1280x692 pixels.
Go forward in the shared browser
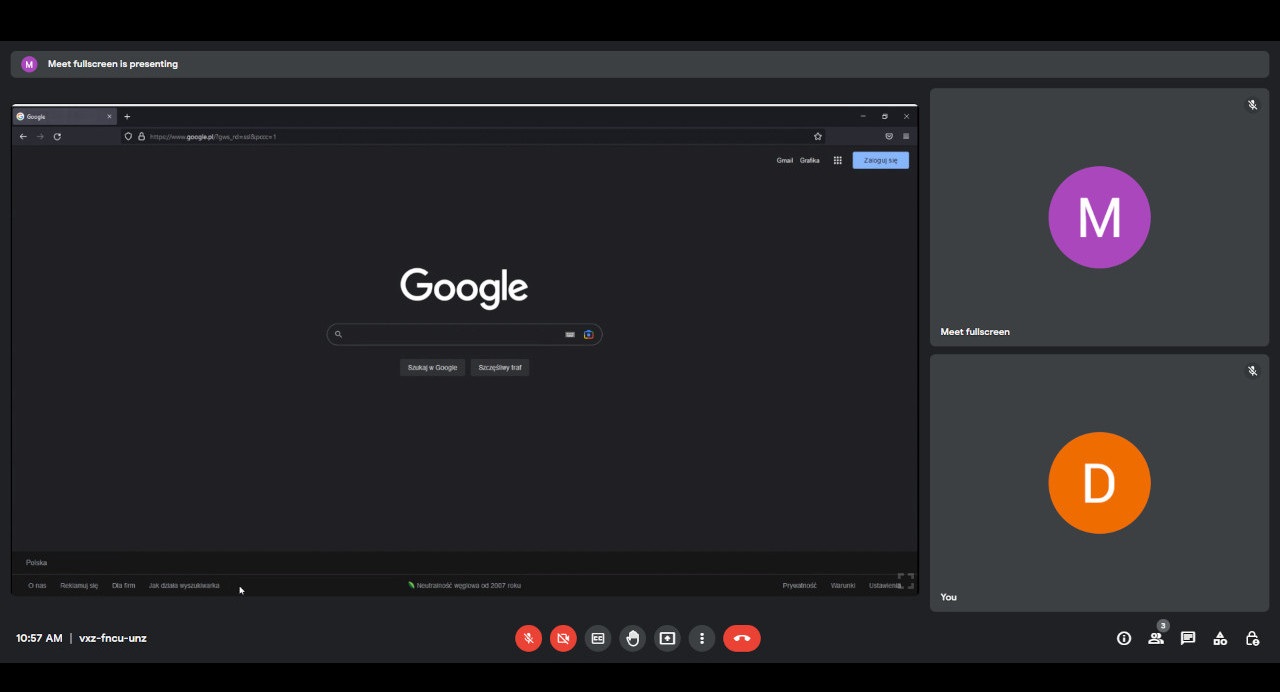40,136
